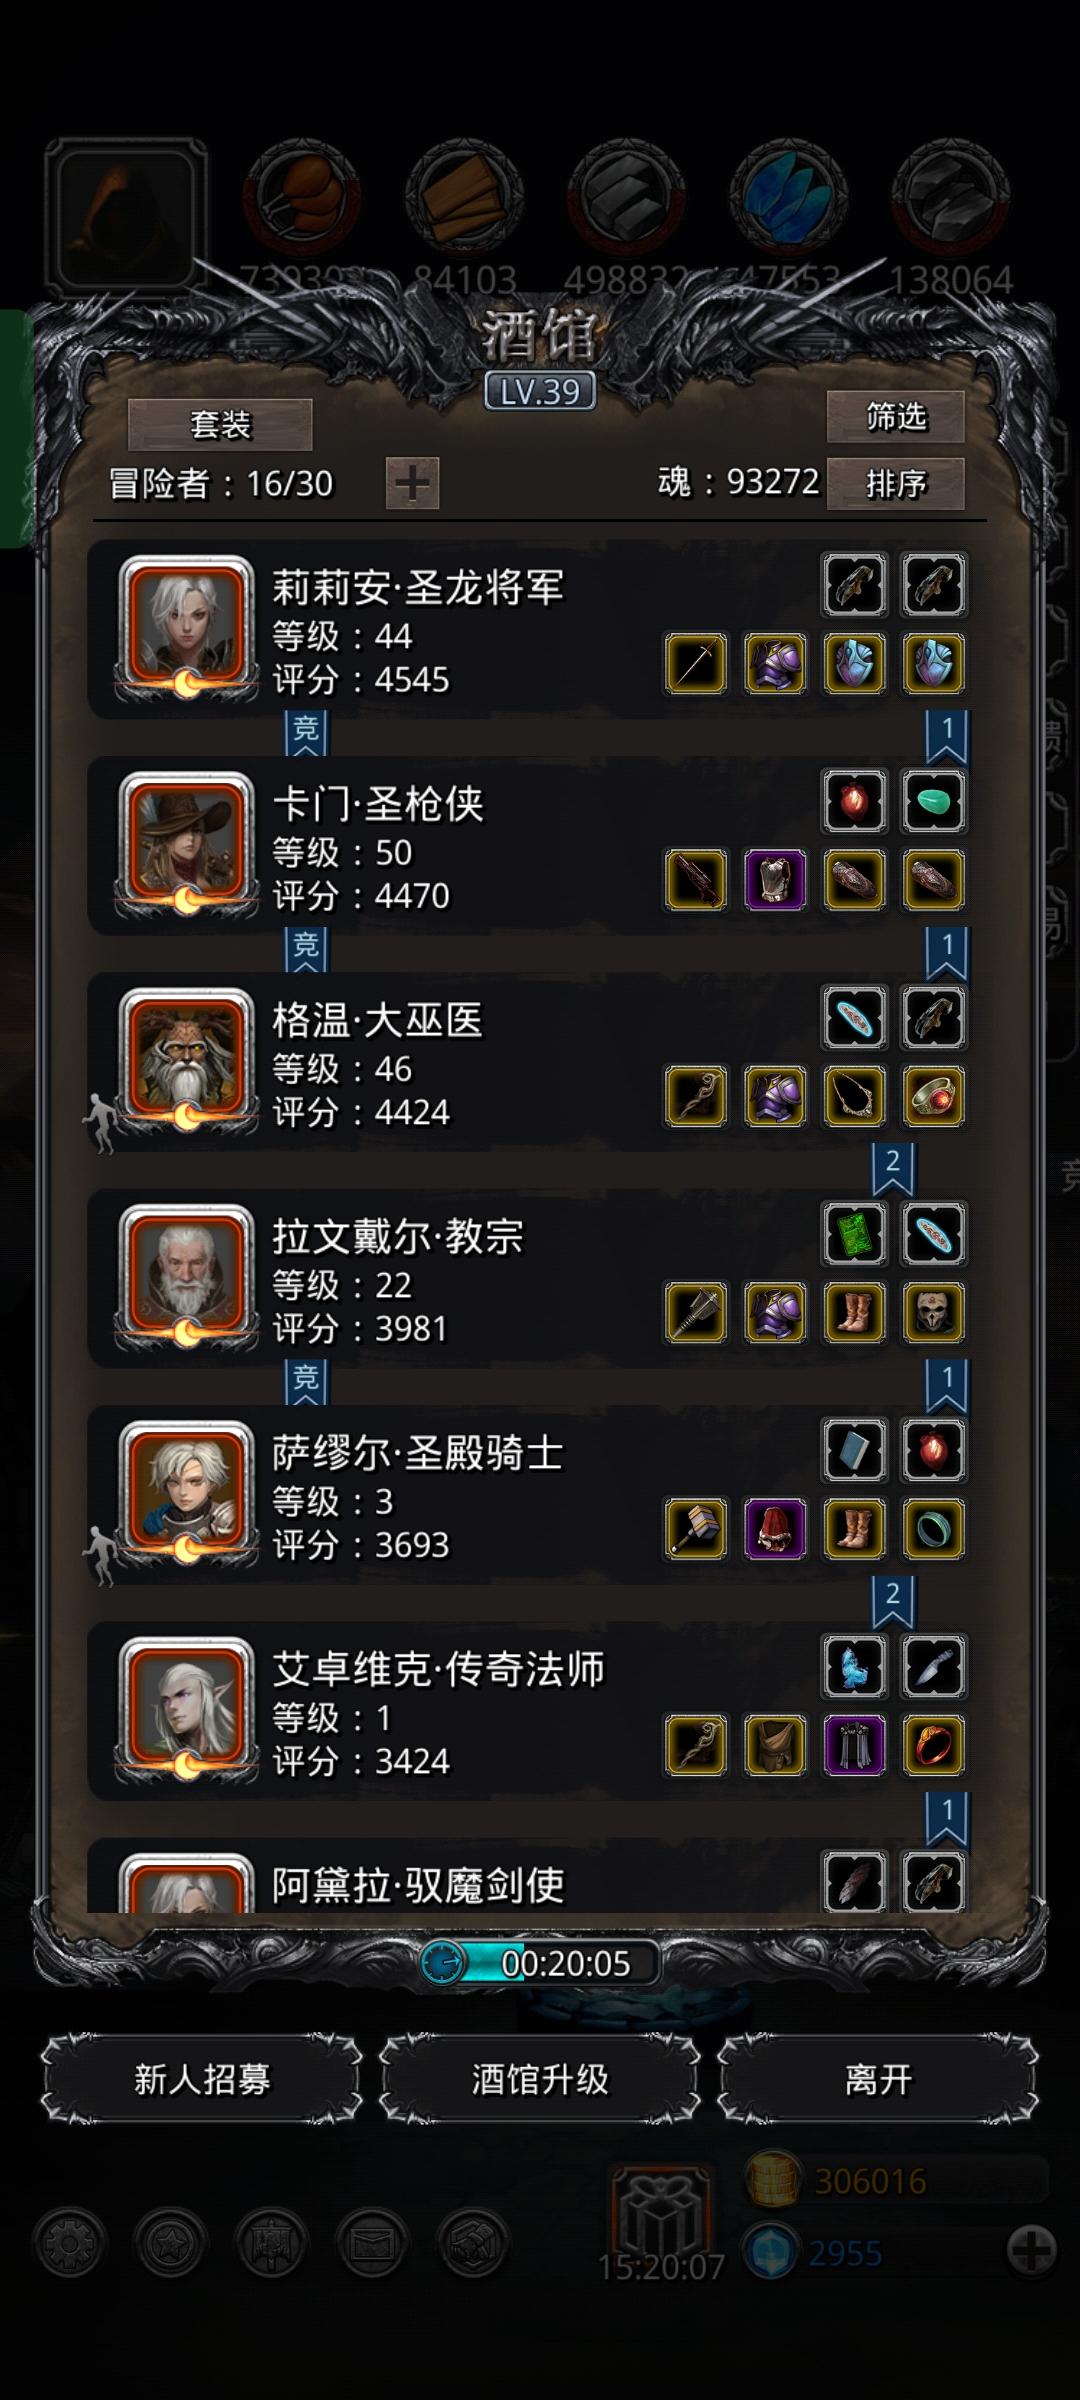The height and width of the screenshot is (2400, 1080).
Task: Toggle team flag 2 under 格温·大巫医
Action: pyautogui.click(x=892, y=1168)
